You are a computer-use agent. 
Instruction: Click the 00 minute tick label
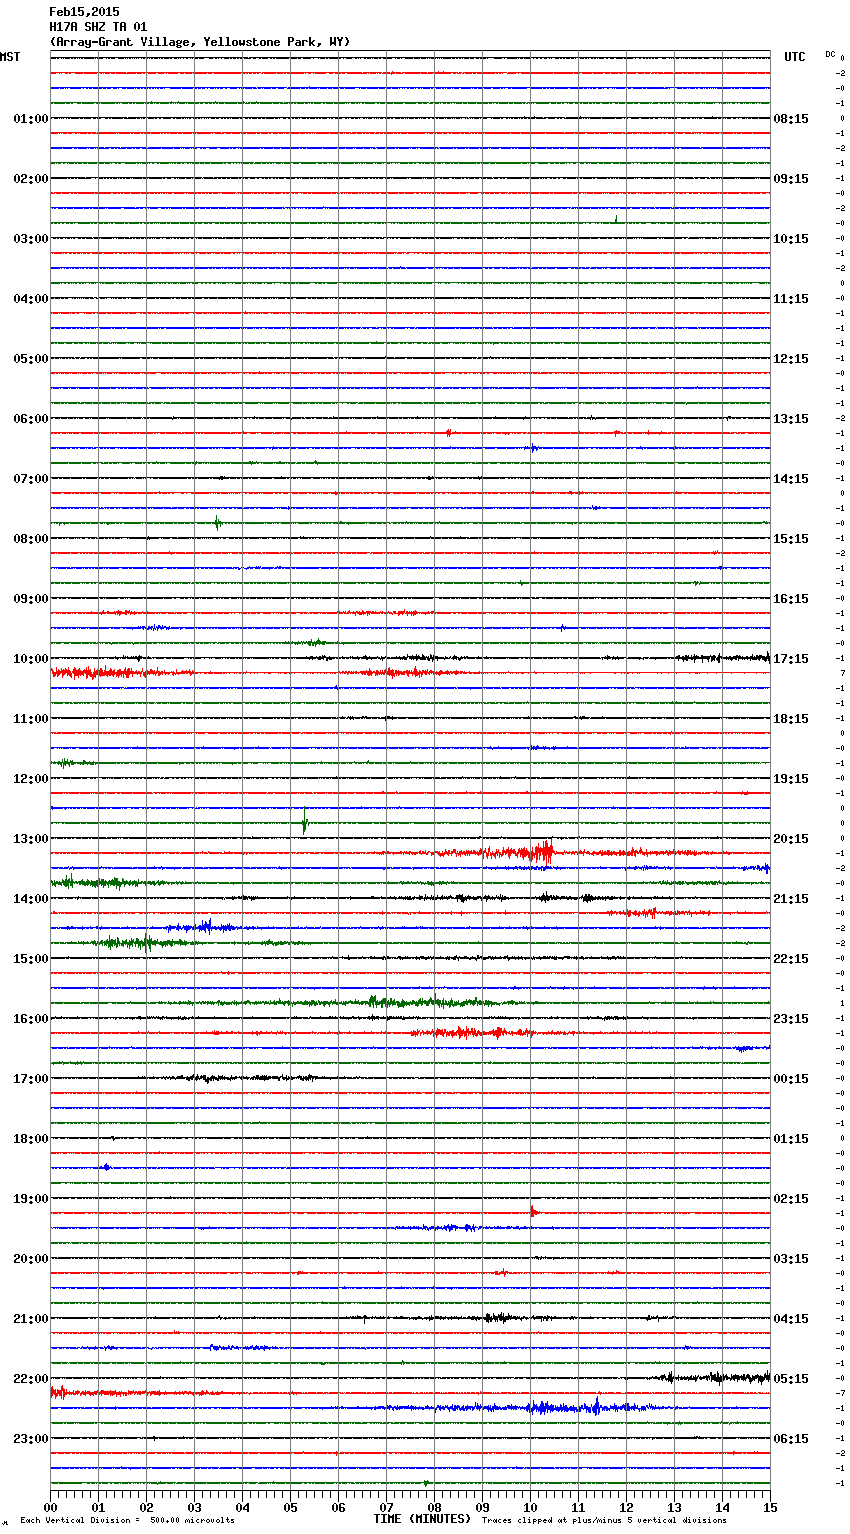tap(50, 1507)
